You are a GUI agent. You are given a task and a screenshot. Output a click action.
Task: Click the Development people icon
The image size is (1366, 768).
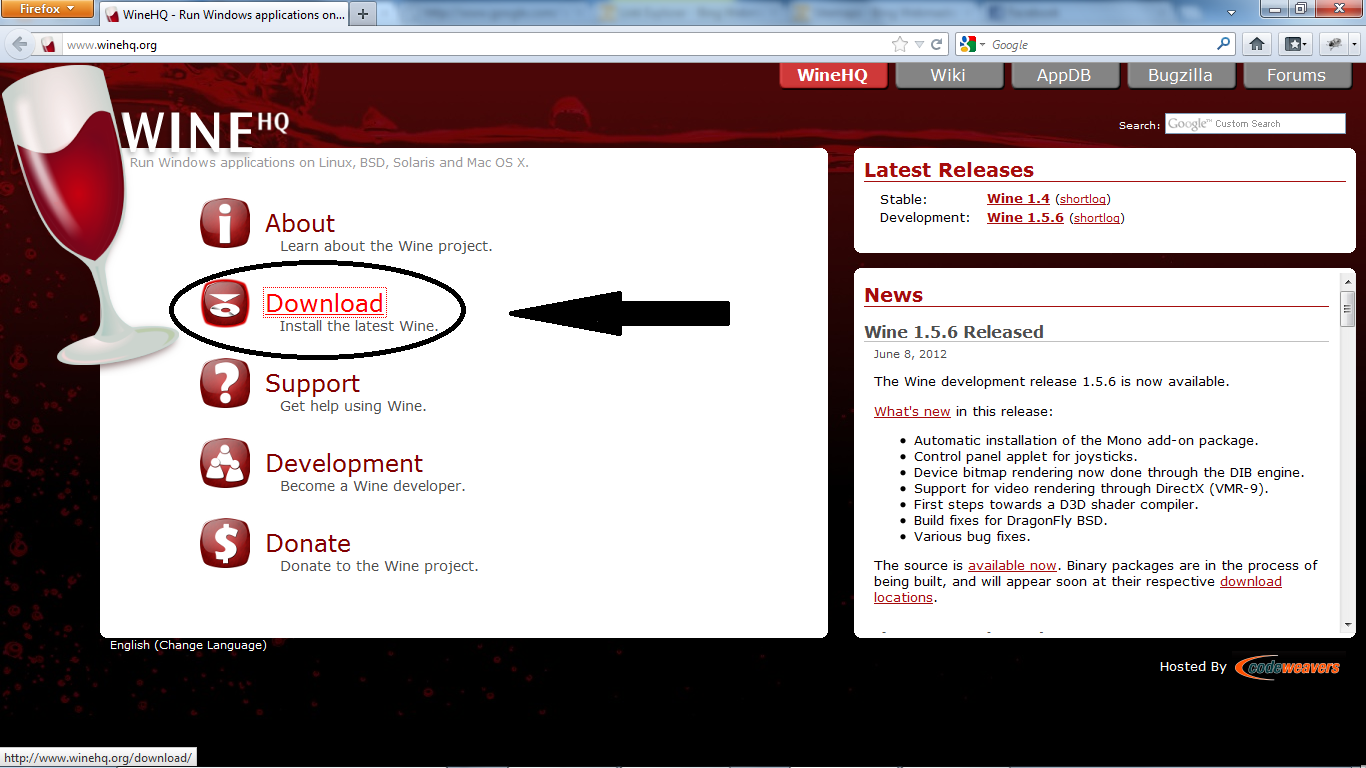225,463
